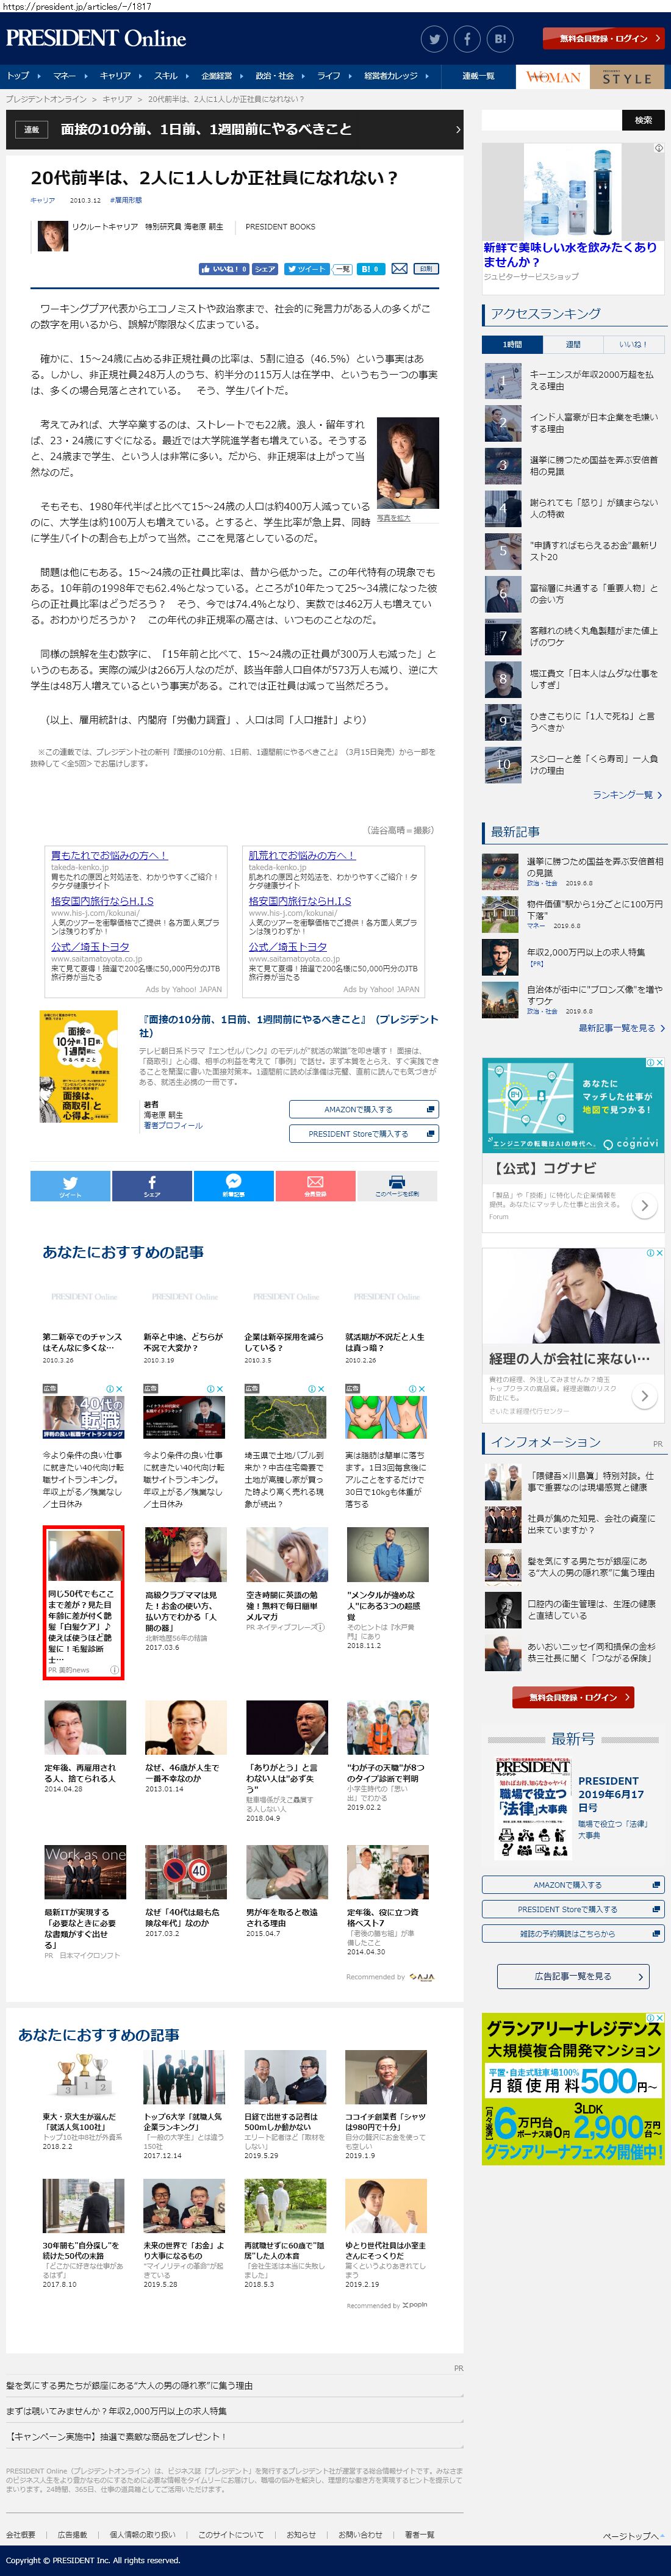671x2576 pixels.
Task: Click the 胃もたれでお悩みの方へ！ ad link
Action: (109, 855)
